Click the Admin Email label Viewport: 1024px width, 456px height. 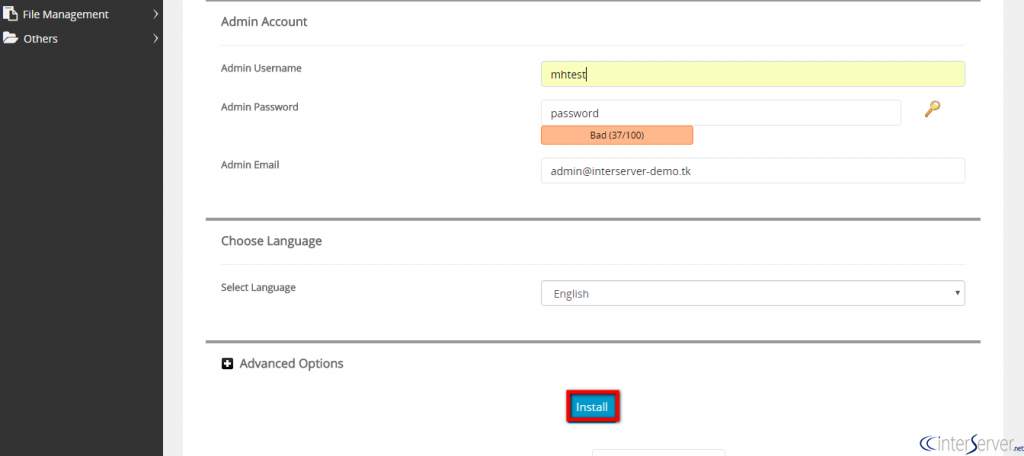tap(250, 165)
